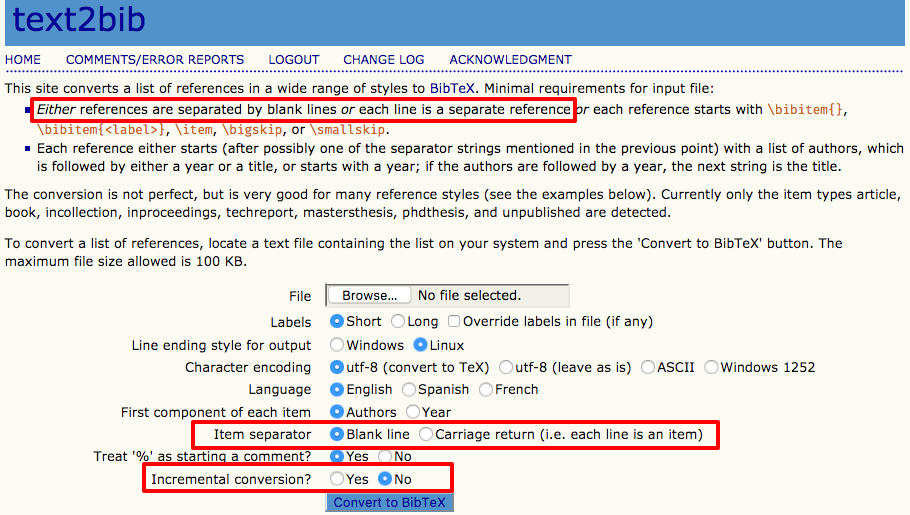This screenshot has height=515, width=910.
Task: Select utf-8 (leave as is) encoding
Action: point(506,367)
